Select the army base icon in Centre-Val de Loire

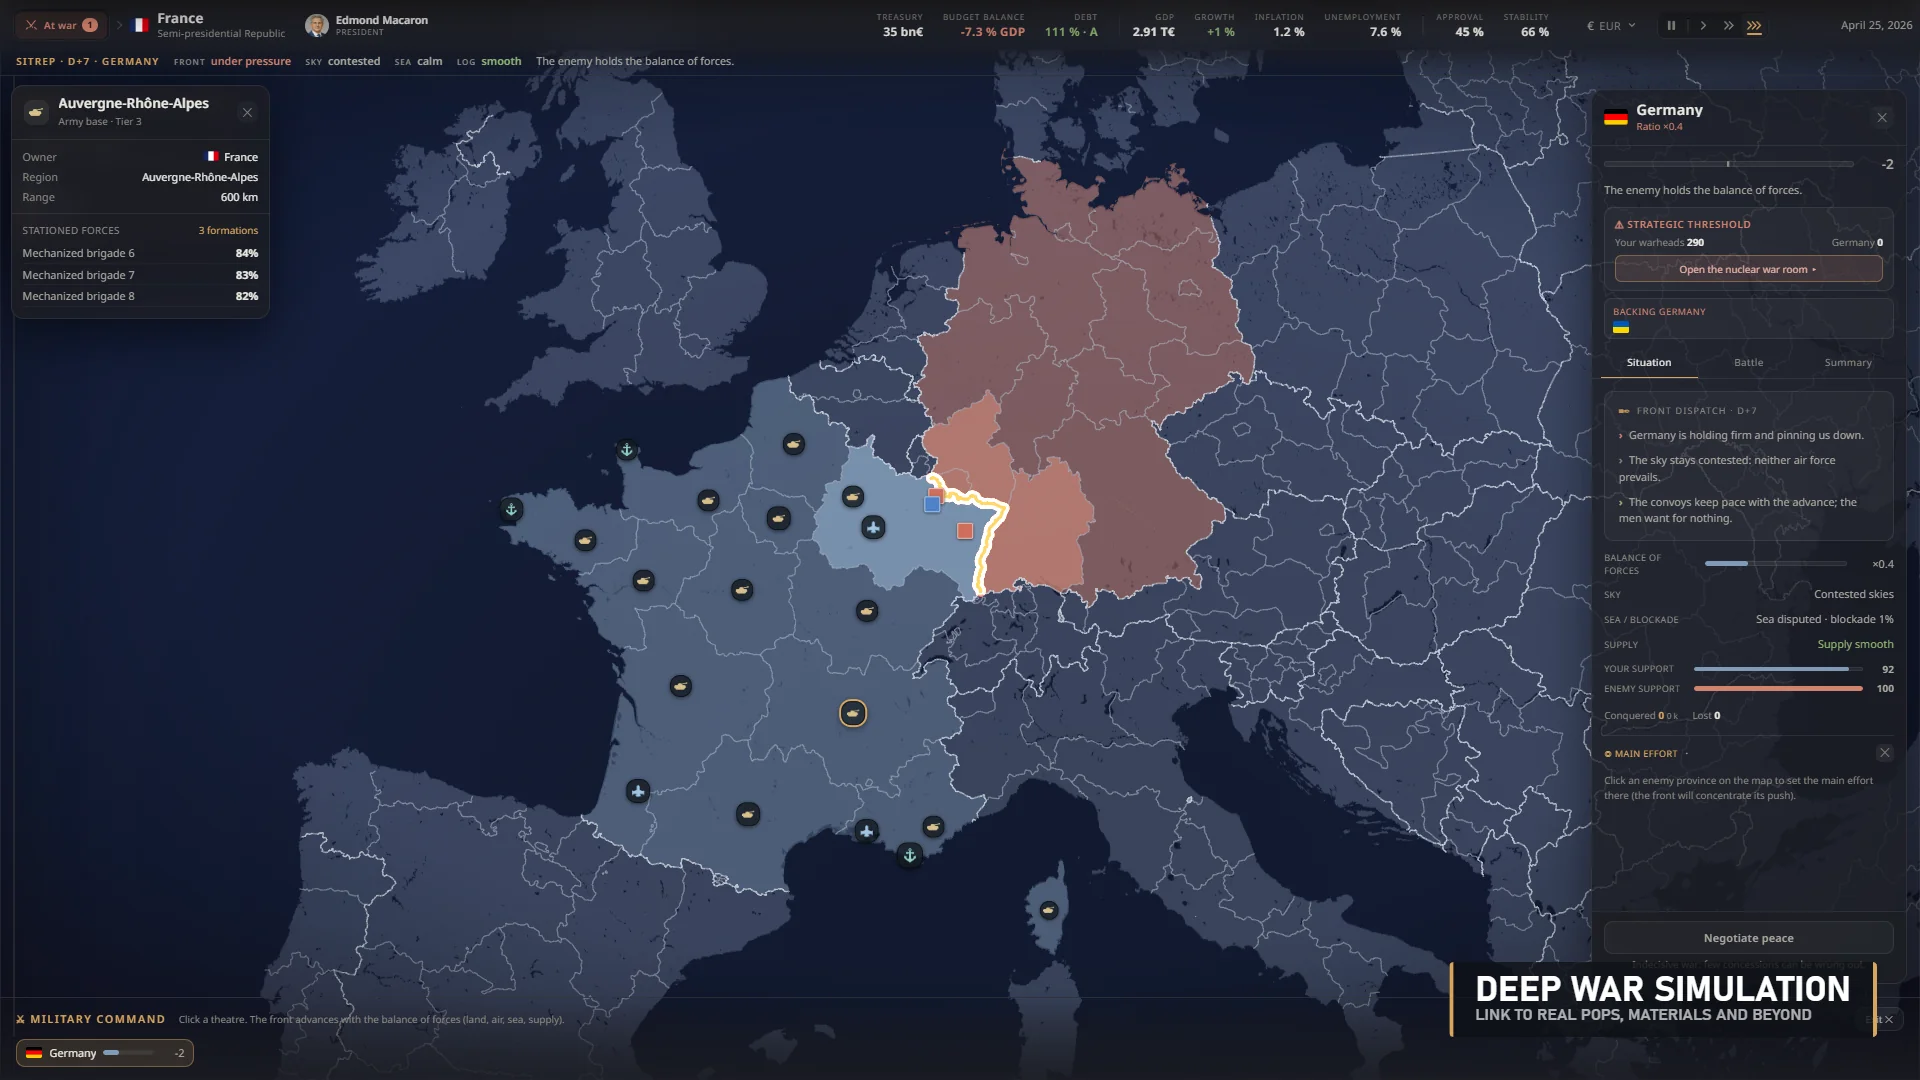tap(742, 590)
